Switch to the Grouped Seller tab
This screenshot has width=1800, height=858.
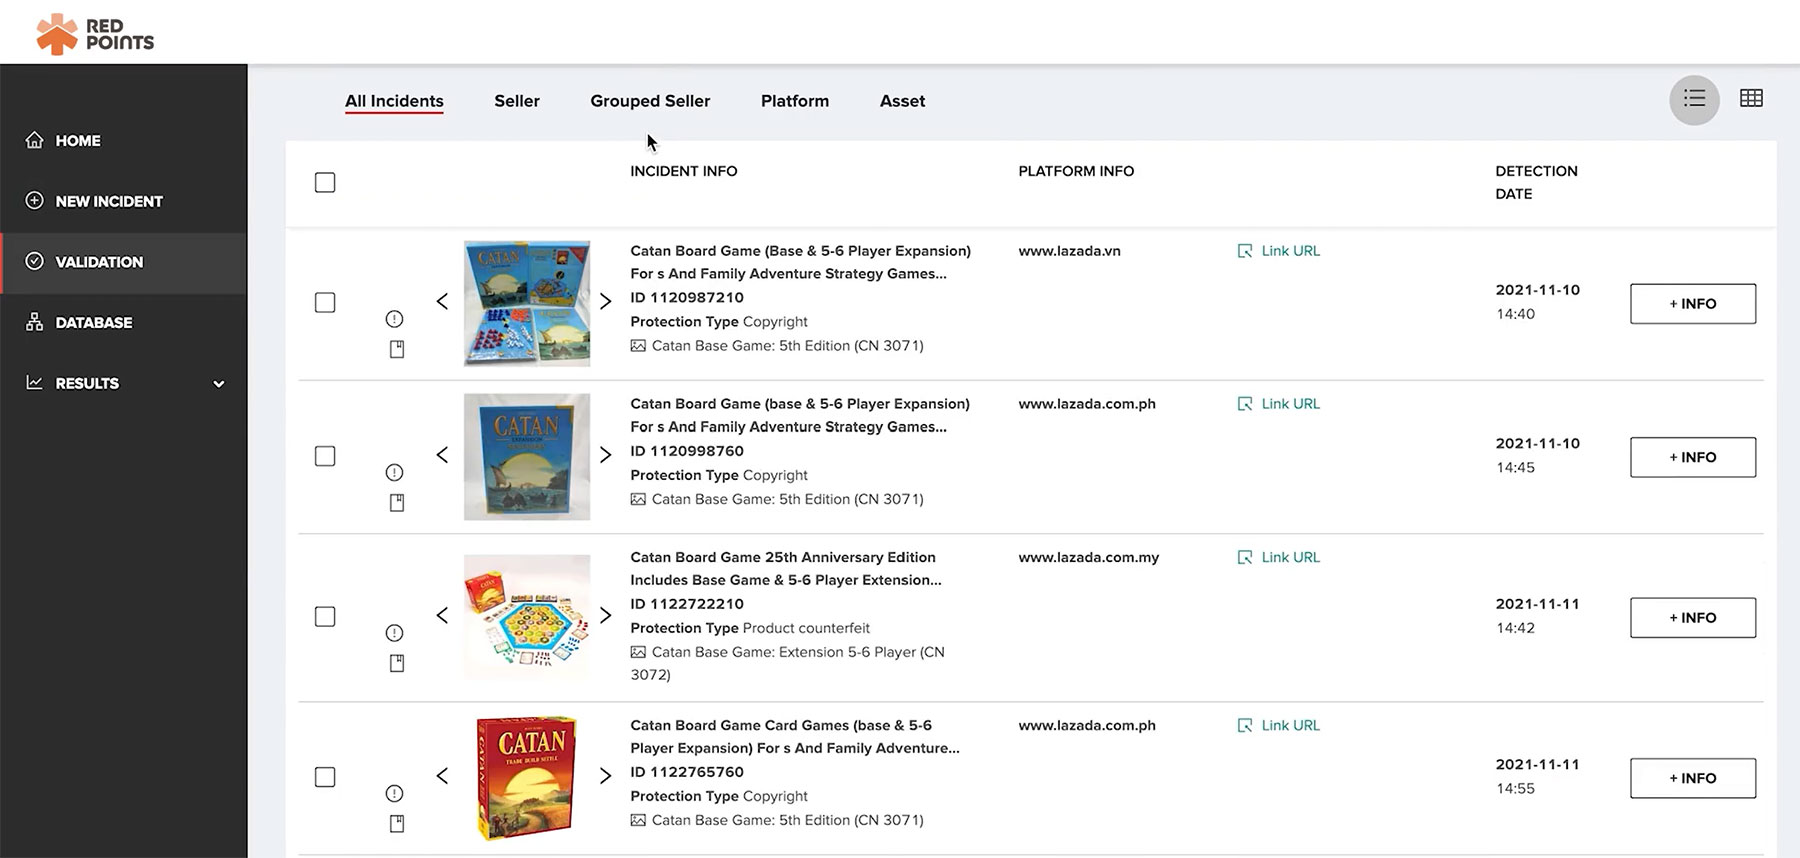[650, 101]
